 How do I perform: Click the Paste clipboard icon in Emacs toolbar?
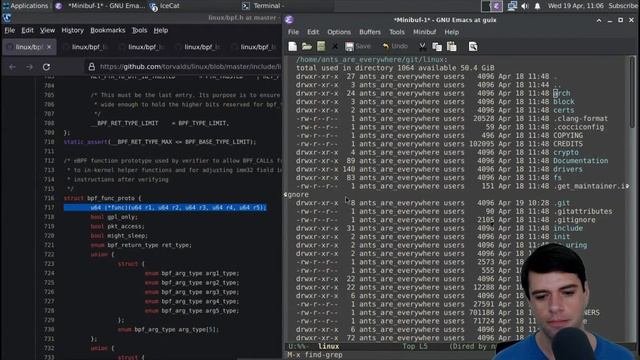click(x=451, y=47)
